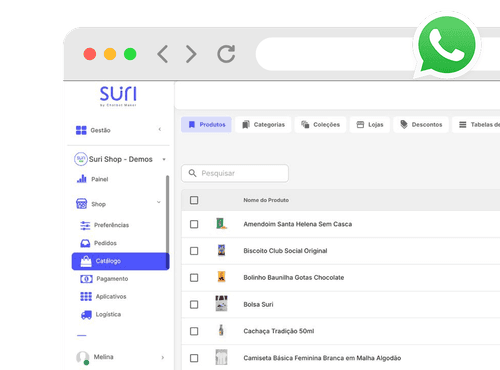Switch to the Produtos tab
This screenshot has width=500, height=370.
click(x=206, y=125)
